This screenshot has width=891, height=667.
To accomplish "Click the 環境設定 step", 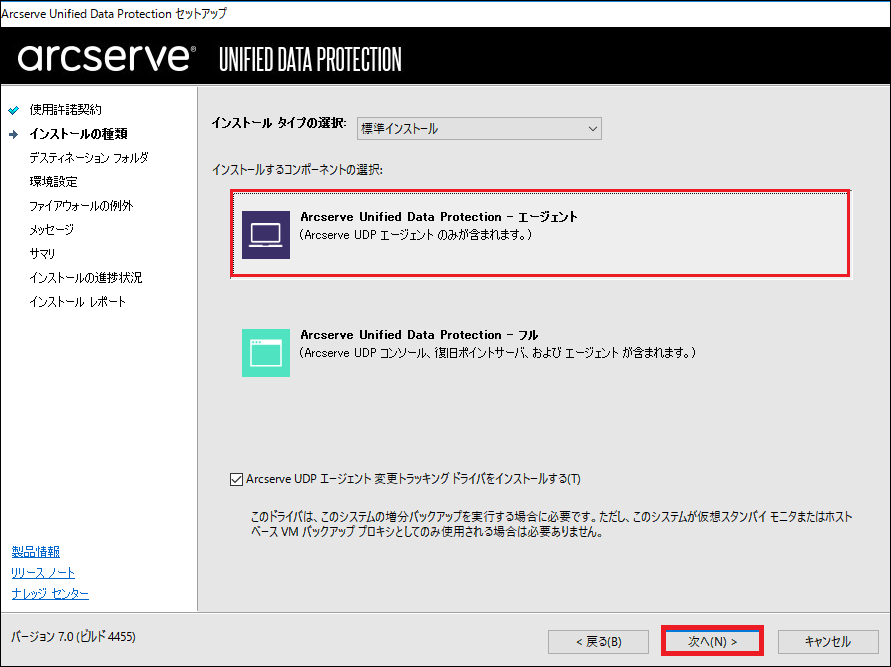I will click(53, 182).
